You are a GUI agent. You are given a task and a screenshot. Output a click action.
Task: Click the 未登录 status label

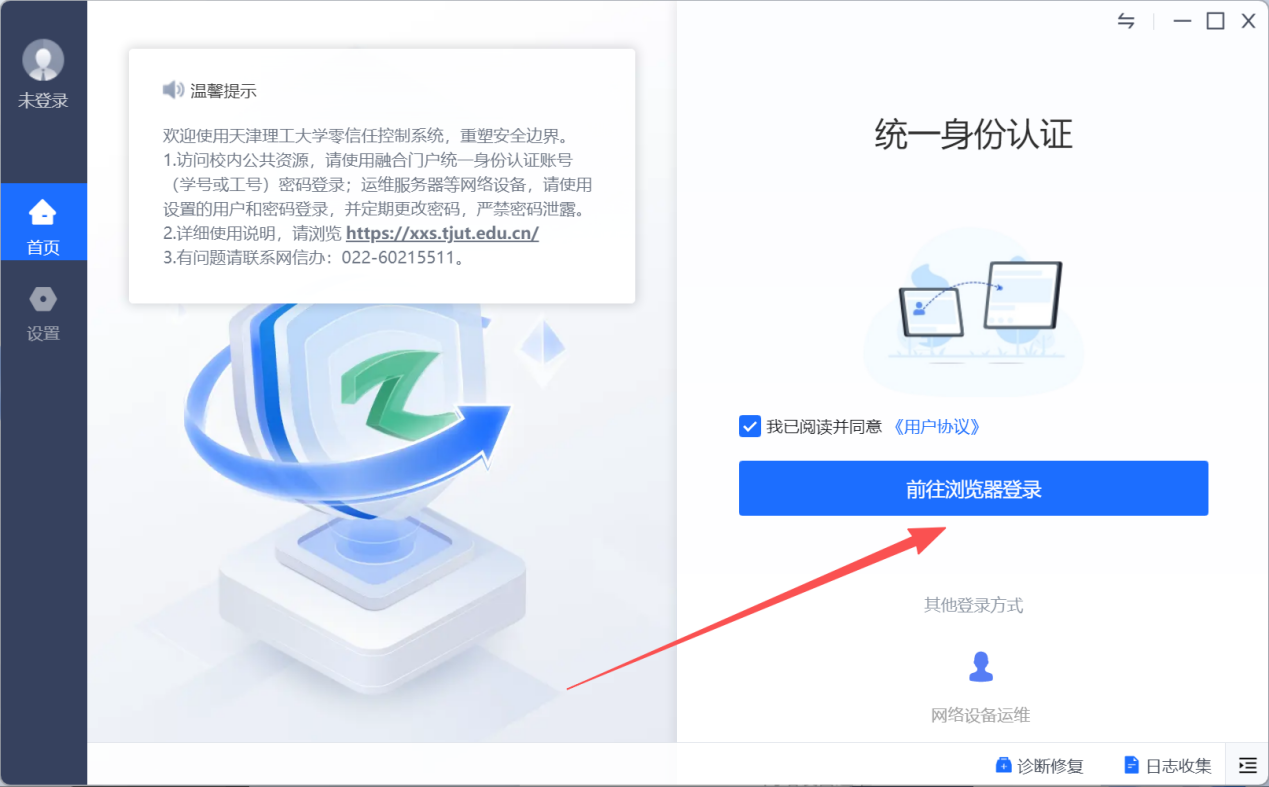coord(43,101)
